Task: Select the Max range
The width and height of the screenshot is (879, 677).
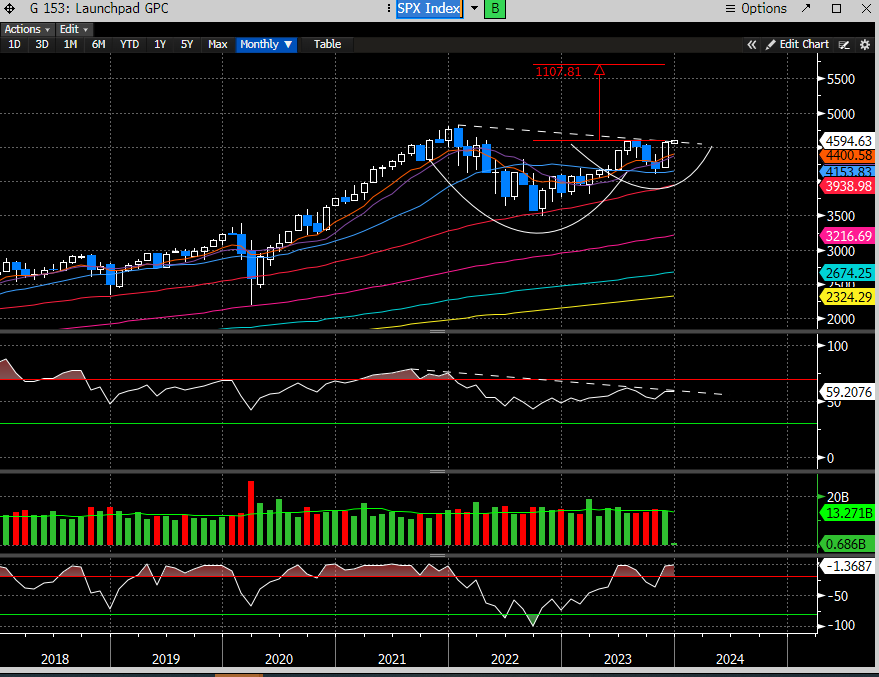Action: [218, 44]
